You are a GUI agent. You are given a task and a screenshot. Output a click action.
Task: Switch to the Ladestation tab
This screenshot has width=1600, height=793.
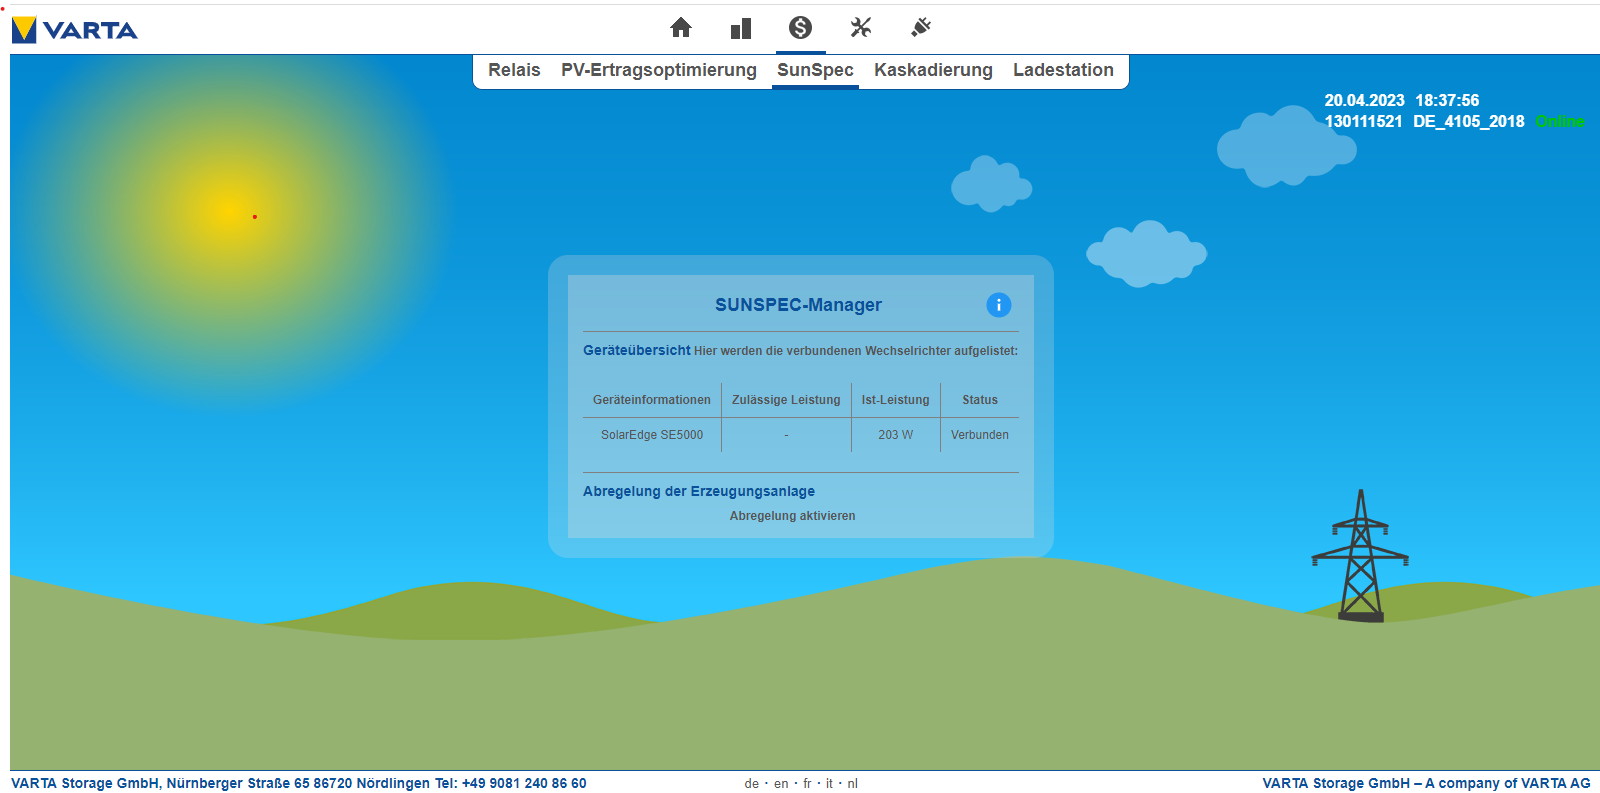click(1063, 70)
